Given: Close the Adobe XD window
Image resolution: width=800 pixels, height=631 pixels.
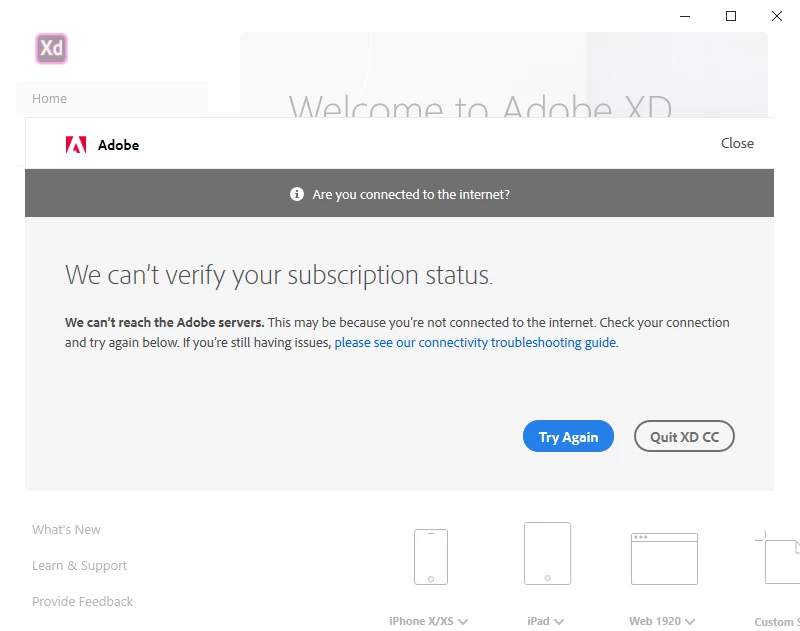Looking at the screenshot, I should (777, 16).
